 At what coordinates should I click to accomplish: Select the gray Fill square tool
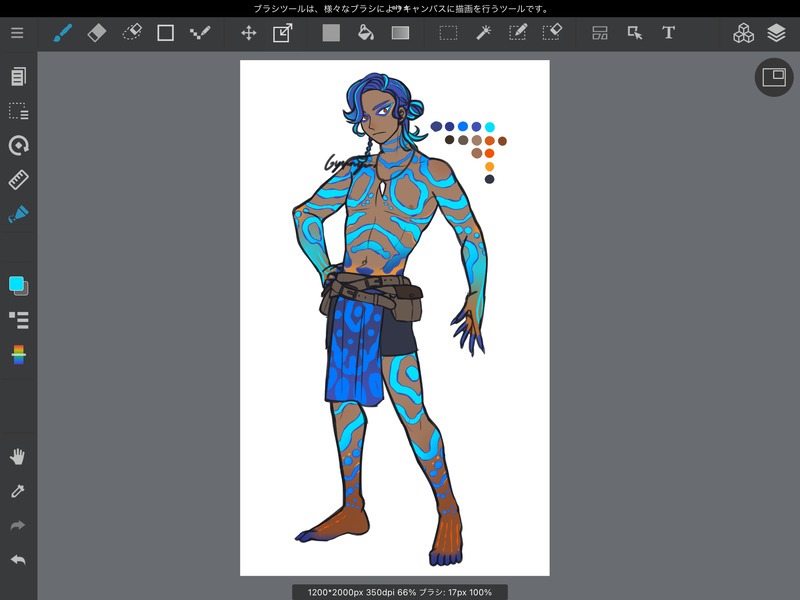click(331, 33)
